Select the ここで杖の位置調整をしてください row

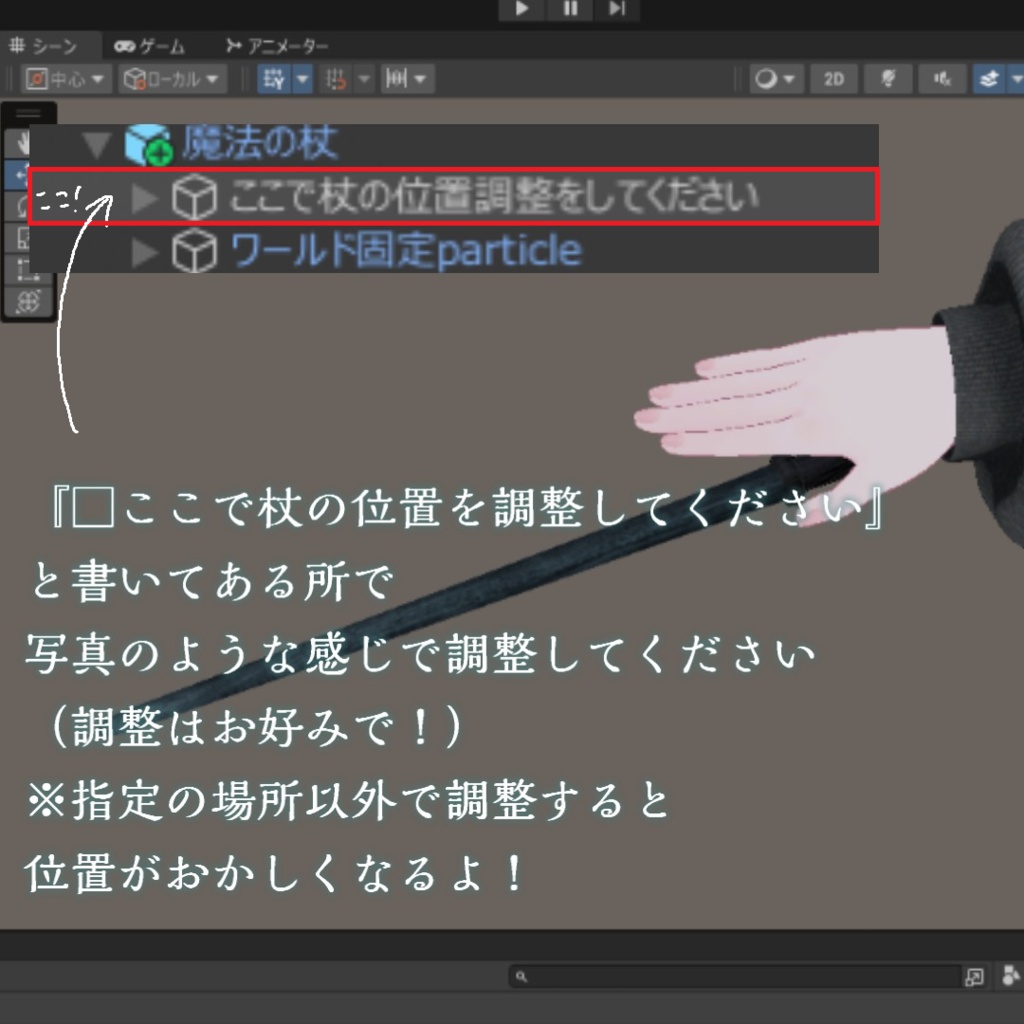coord(453,197)
